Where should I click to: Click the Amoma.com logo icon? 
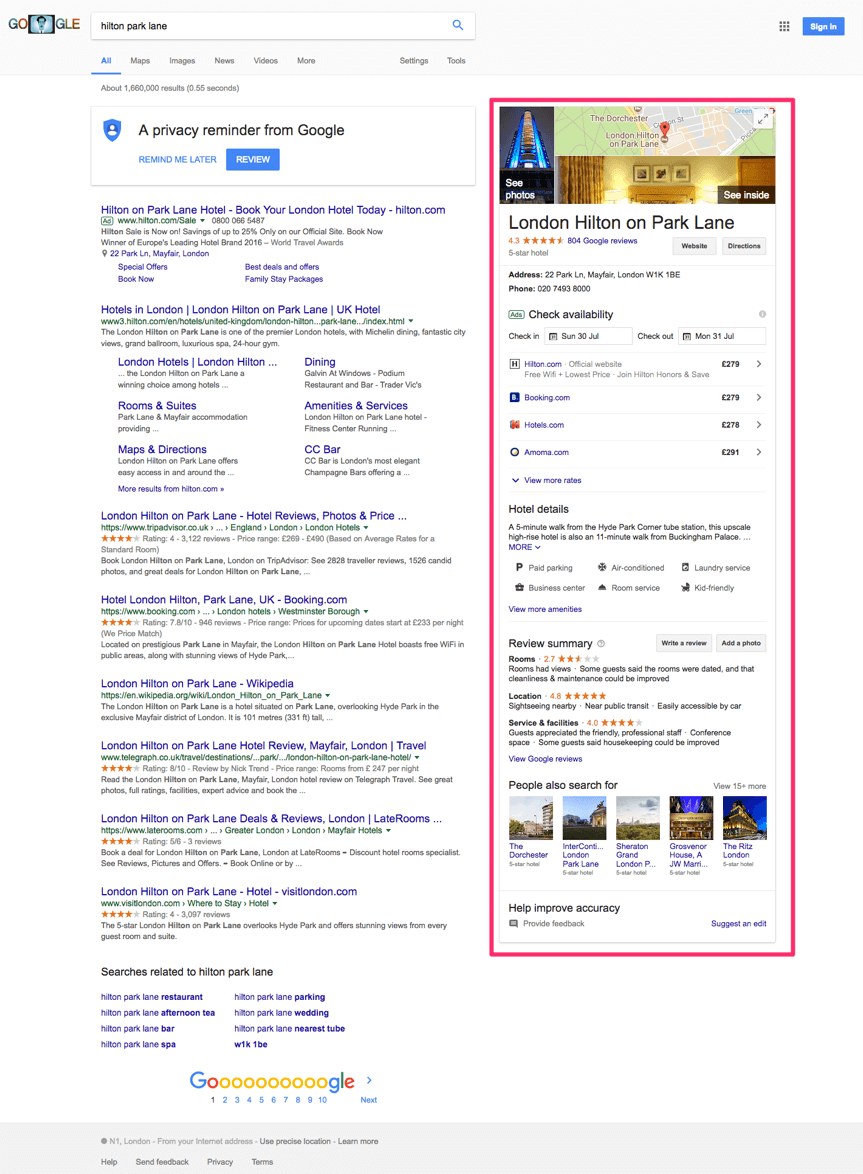tap(514, 452)
